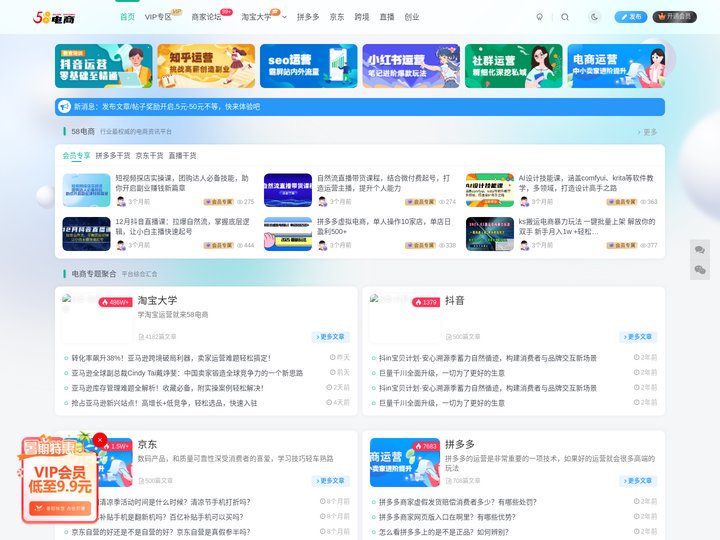Screen dimensions: 720x540
Task: Expand the 淘宝大学 dropdown arrow
Action: click(284, 17)
